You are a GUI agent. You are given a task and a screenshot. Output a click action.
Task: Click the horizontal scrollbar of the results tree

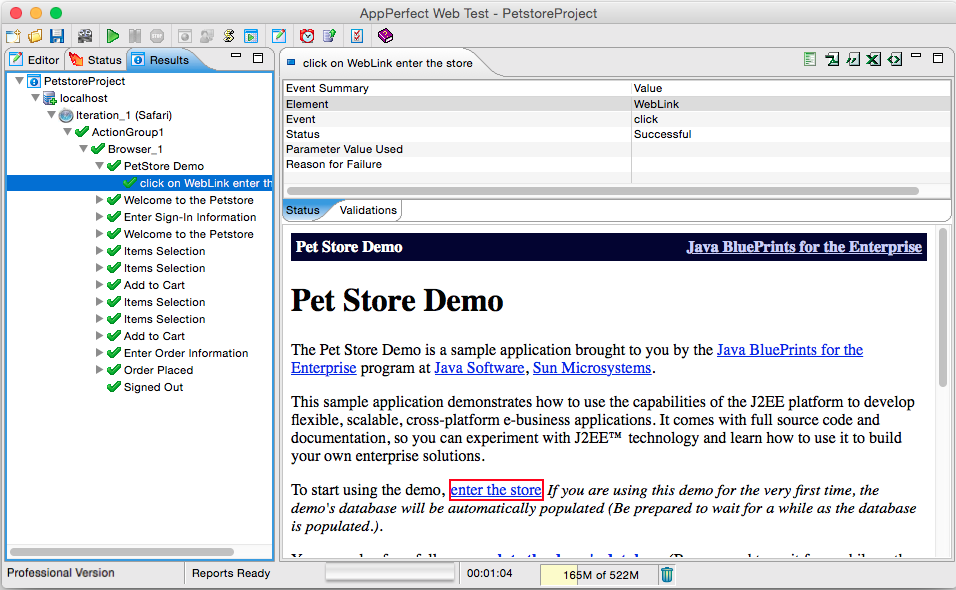tap(122, 552)
